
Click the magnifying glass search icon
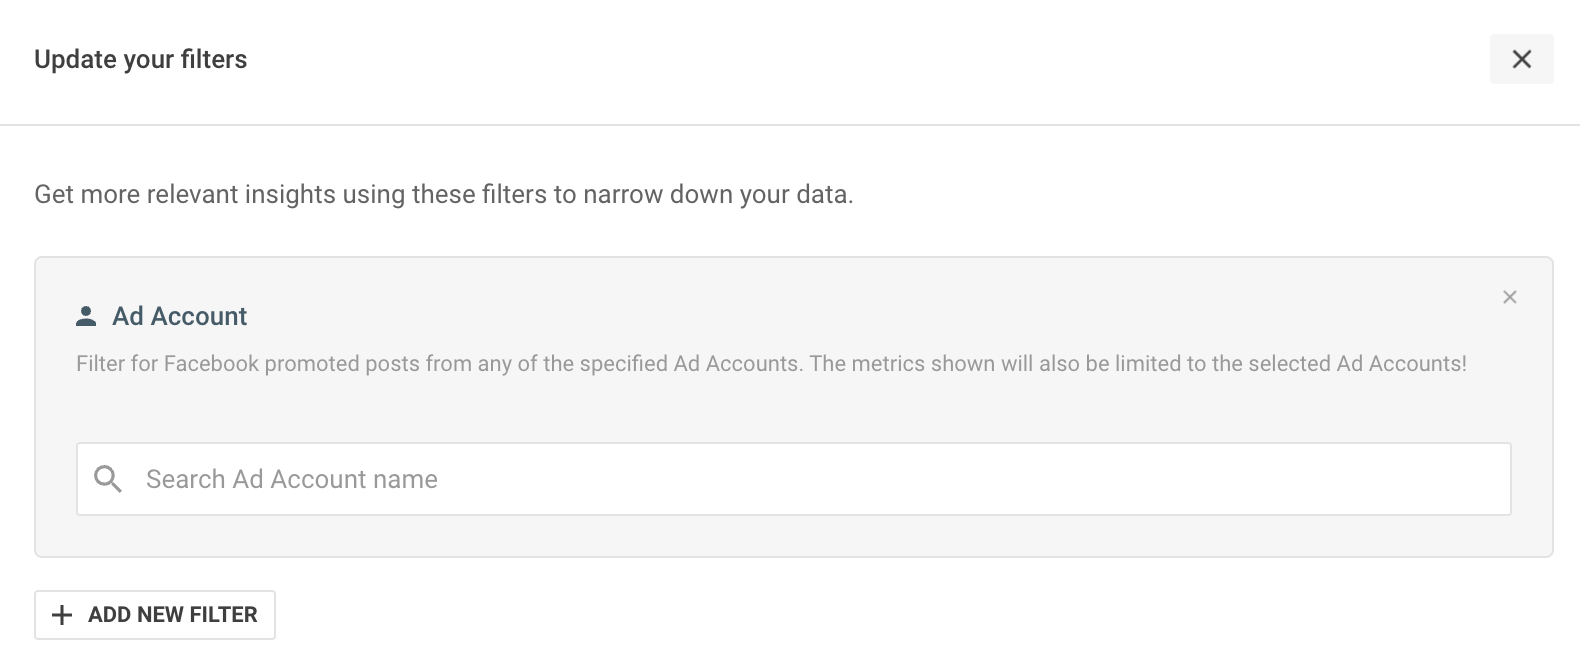[108, 479]
